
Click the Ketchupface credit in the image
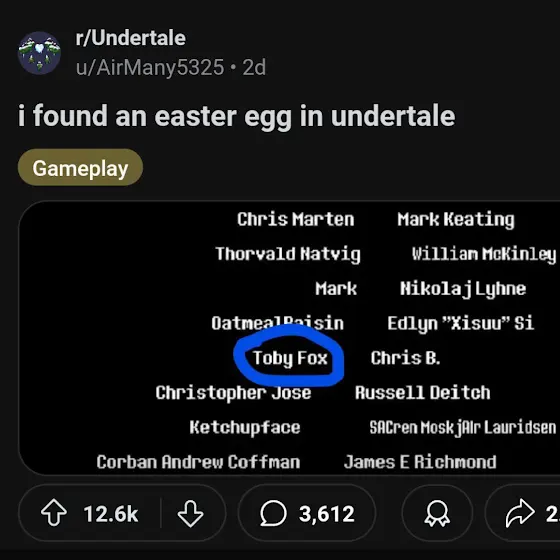pos(245,427)
